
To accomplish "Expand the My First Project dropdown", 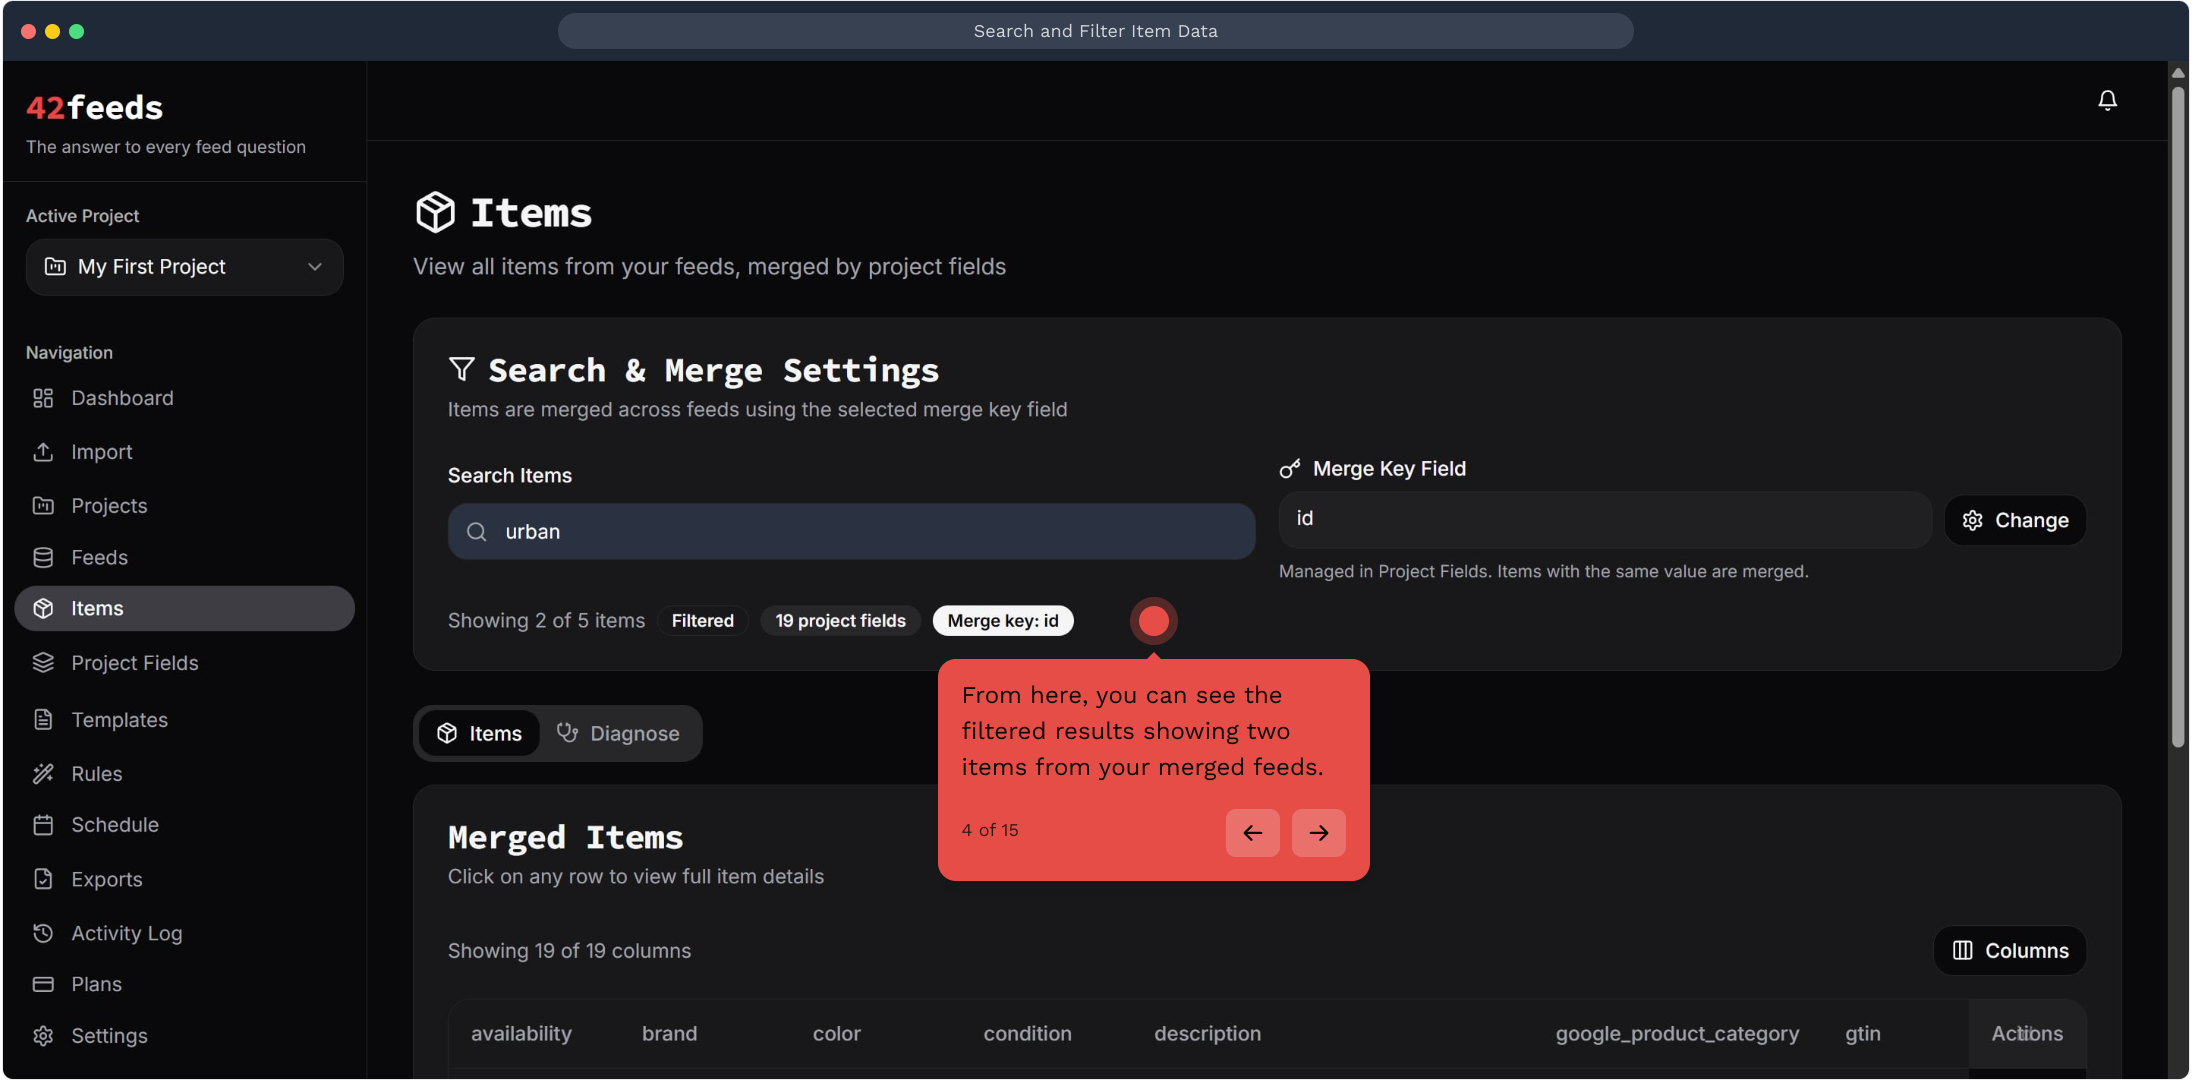I will click(184, 267).
